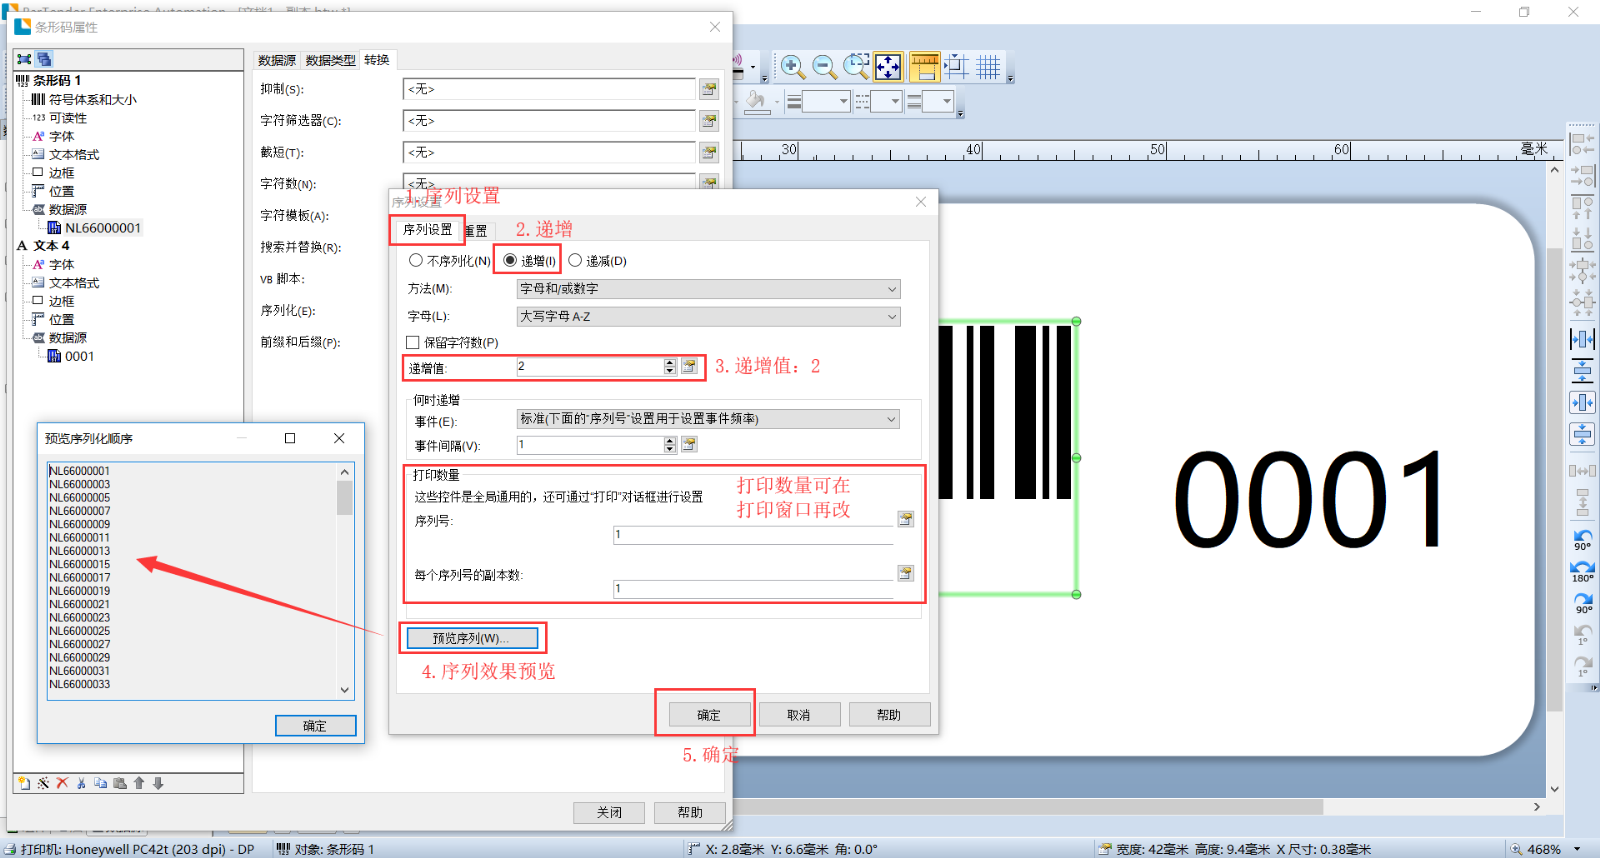The height and width of the screenshot is (858, 1600).
Task: Click the scissors cut icon below tree
Action: [81, 783]
